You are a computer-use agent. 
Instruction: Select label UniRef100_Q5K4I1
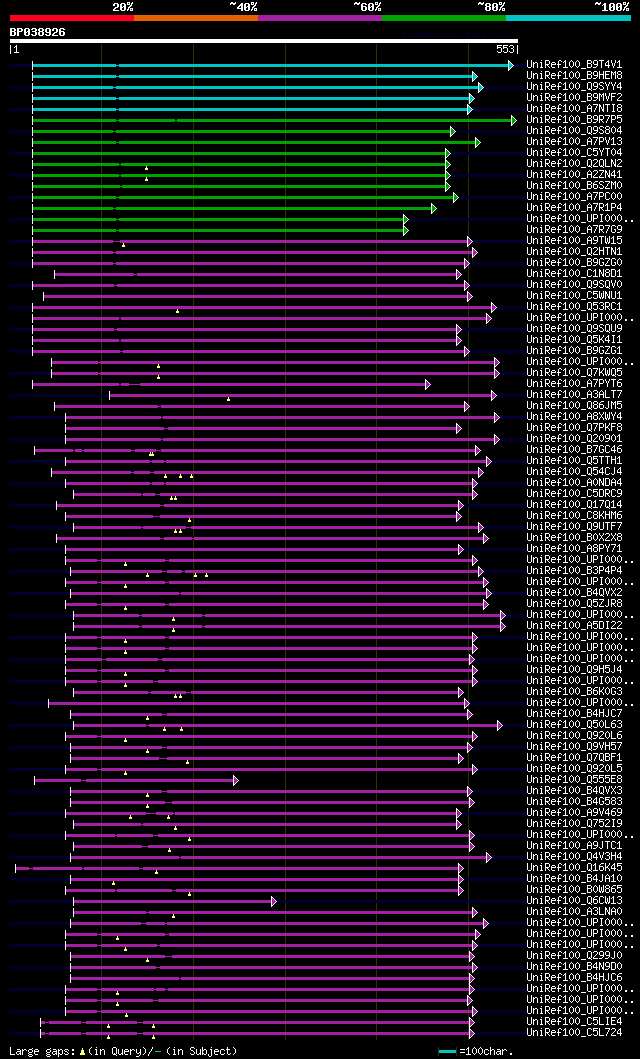[575, 340]
